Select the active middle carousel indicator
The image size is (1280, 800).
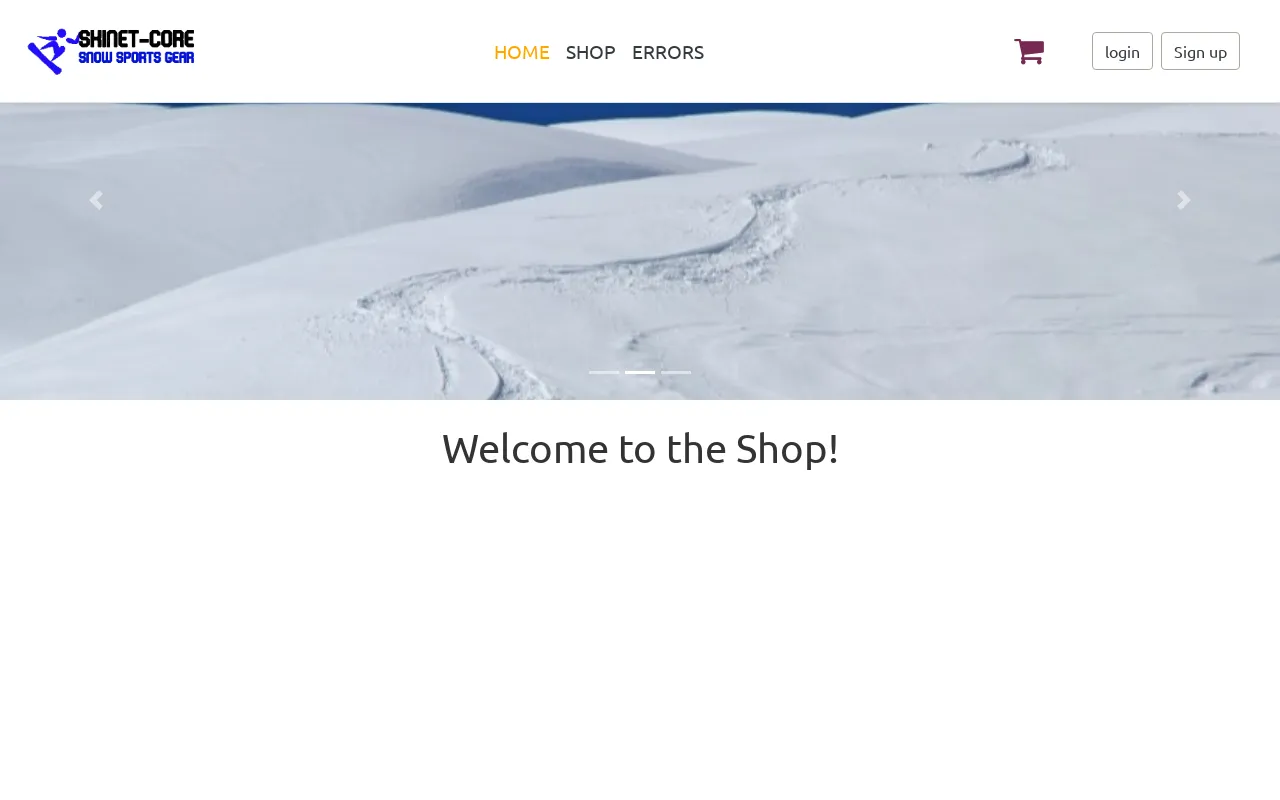point(640,372)
